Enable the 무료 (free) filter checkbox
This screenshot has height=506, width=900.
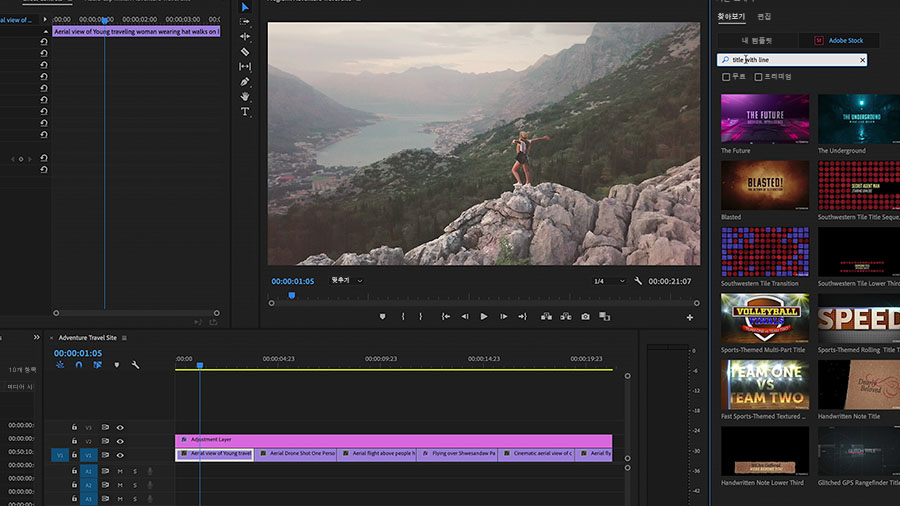(x=726, y=77)
